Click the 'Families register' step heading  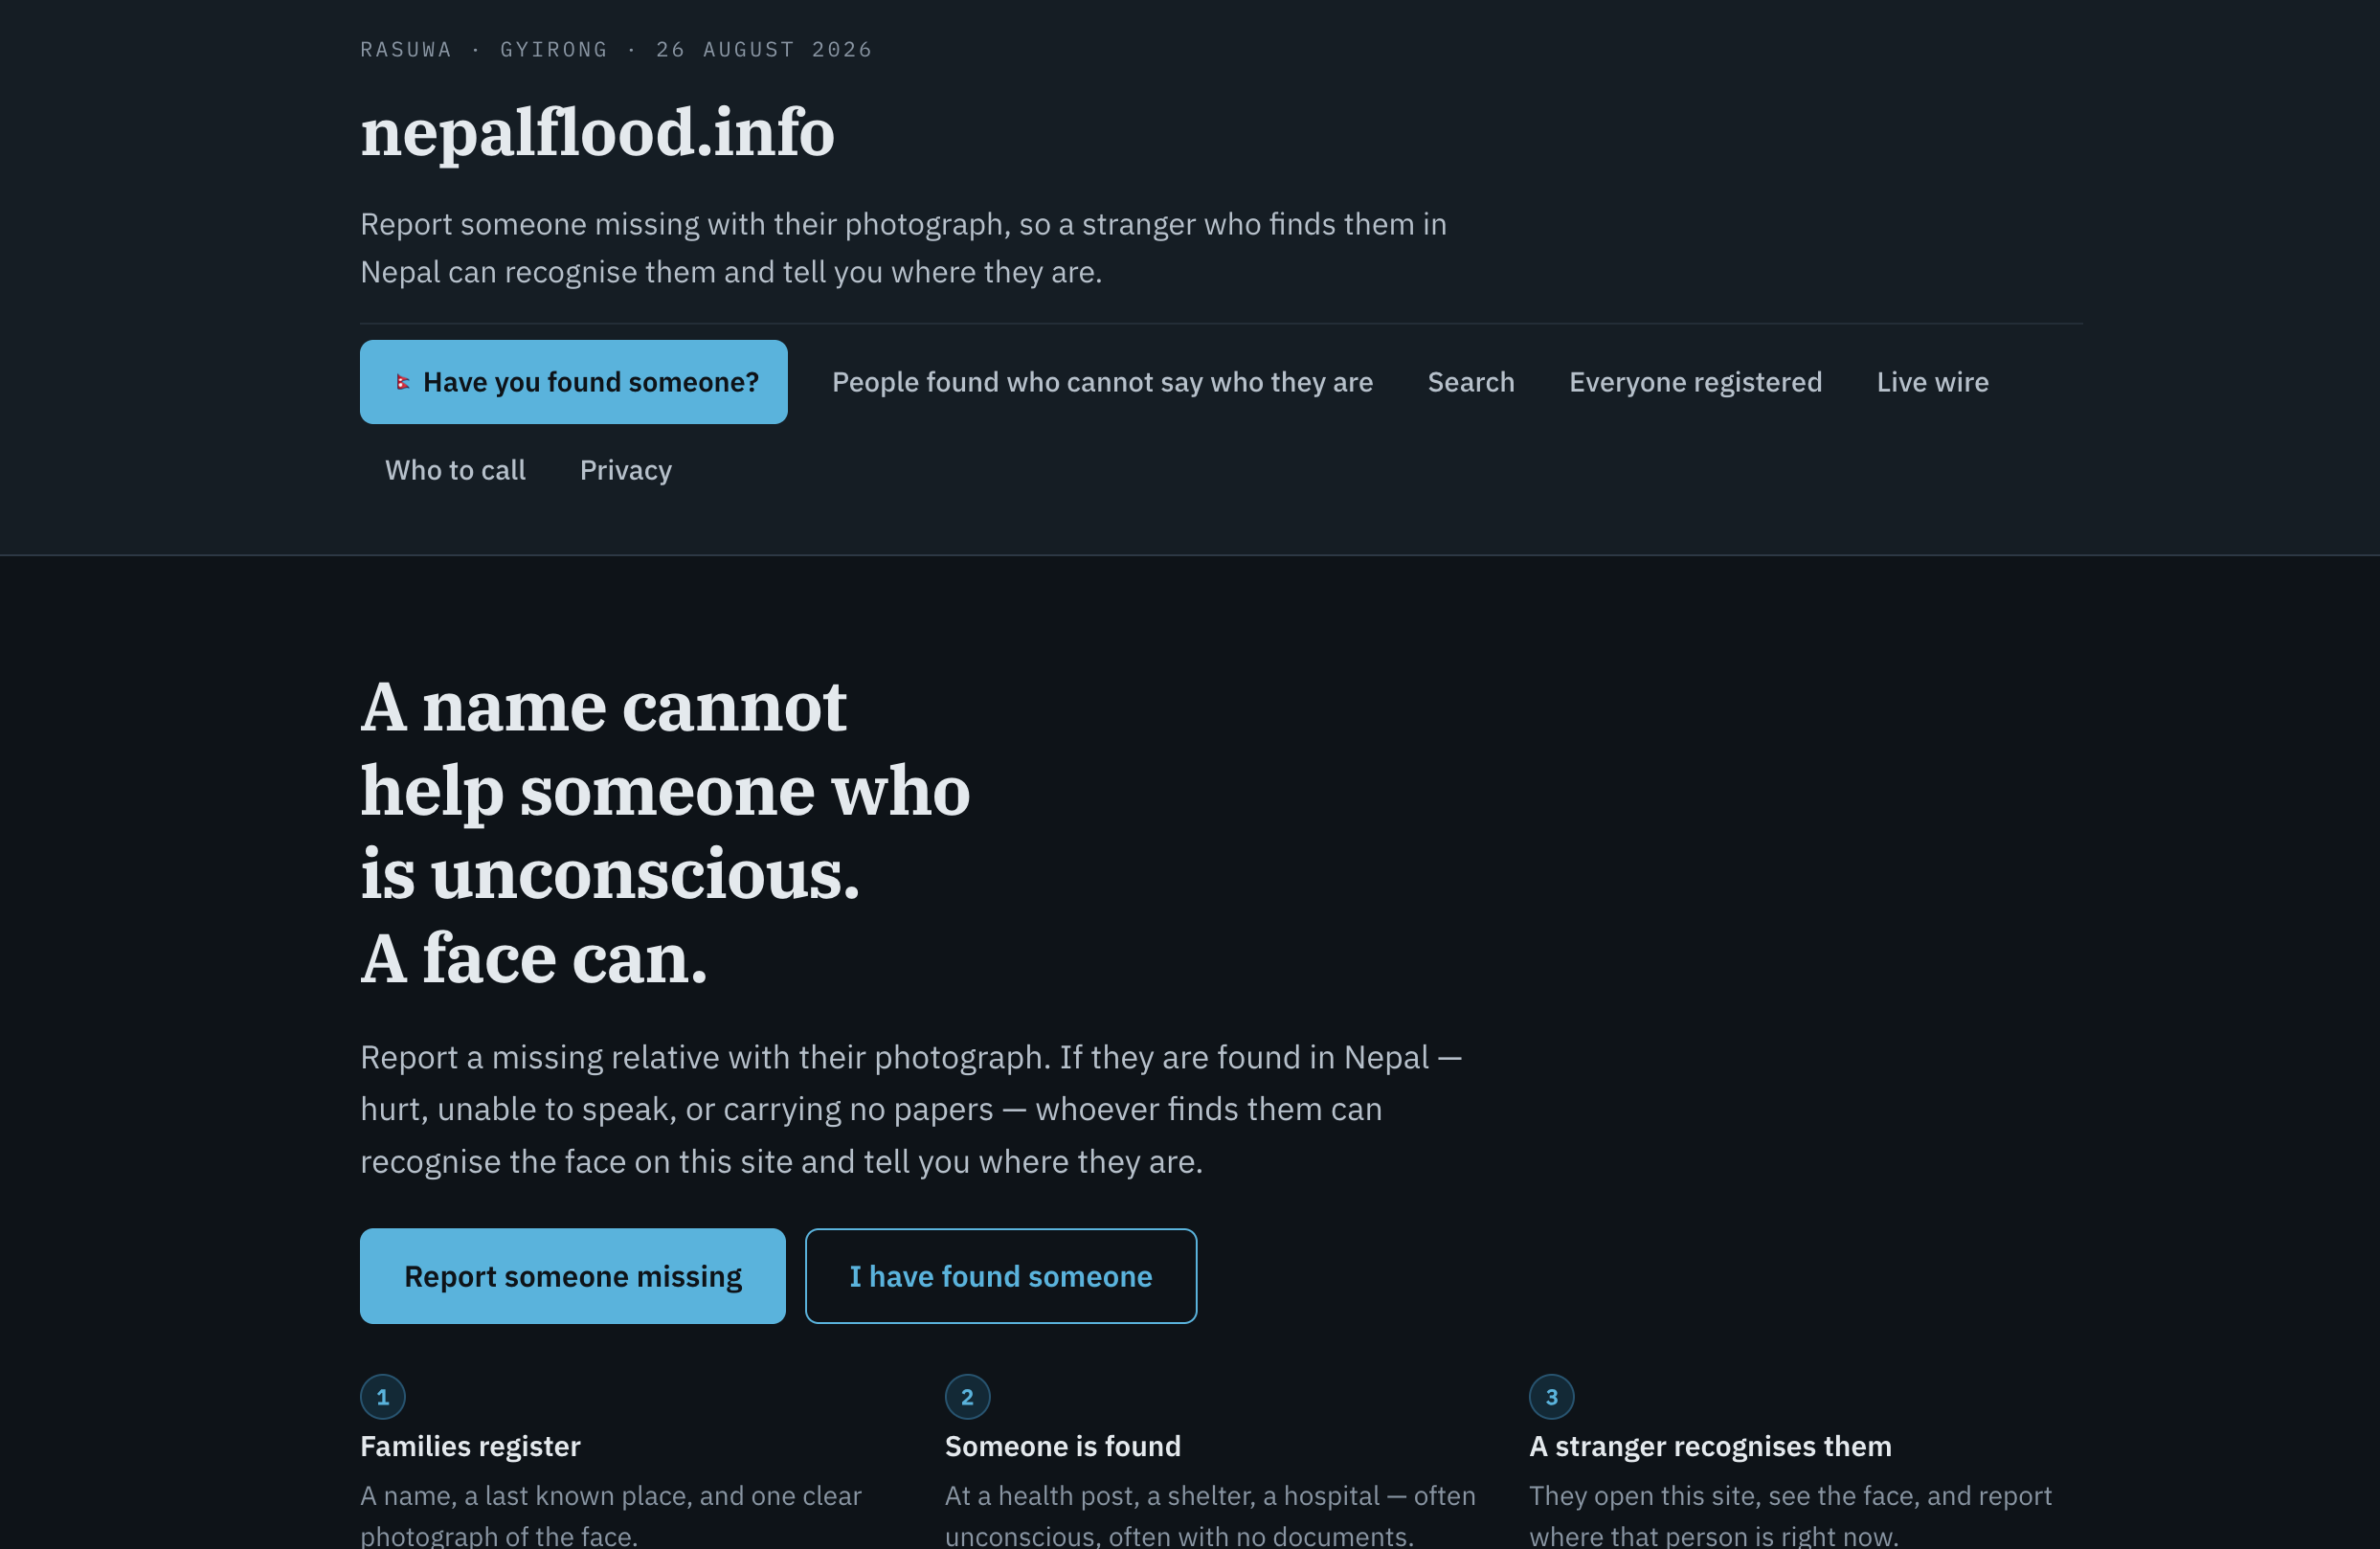click(x=470, y=1446)
